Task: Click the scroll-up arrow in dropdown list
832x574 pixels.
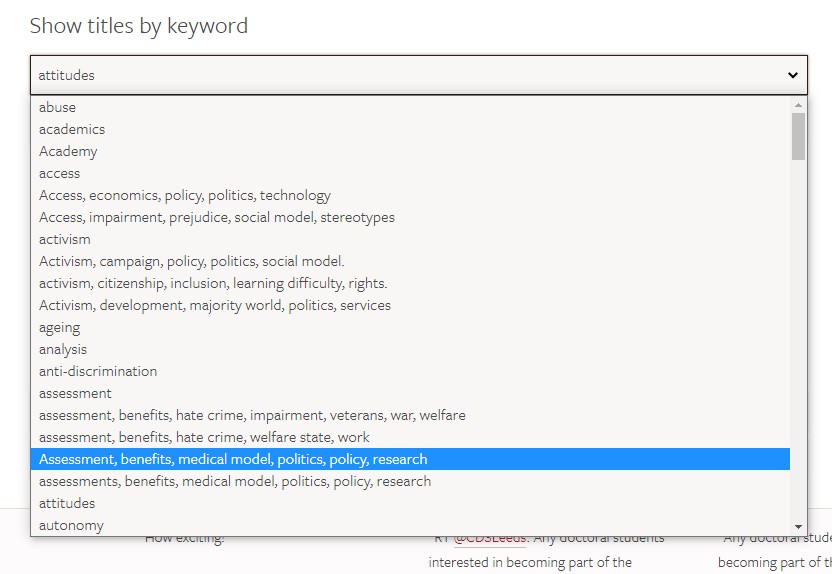Action: [798, 105]
